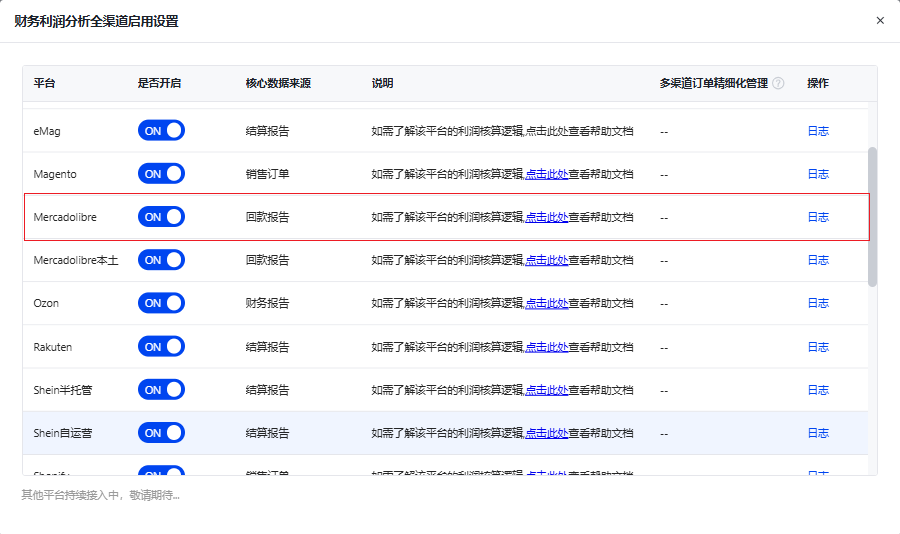This screenshot has height=534, width=900.
Task: Toggle the Shein自运营 switch
Action: click(x=161, y=432)
